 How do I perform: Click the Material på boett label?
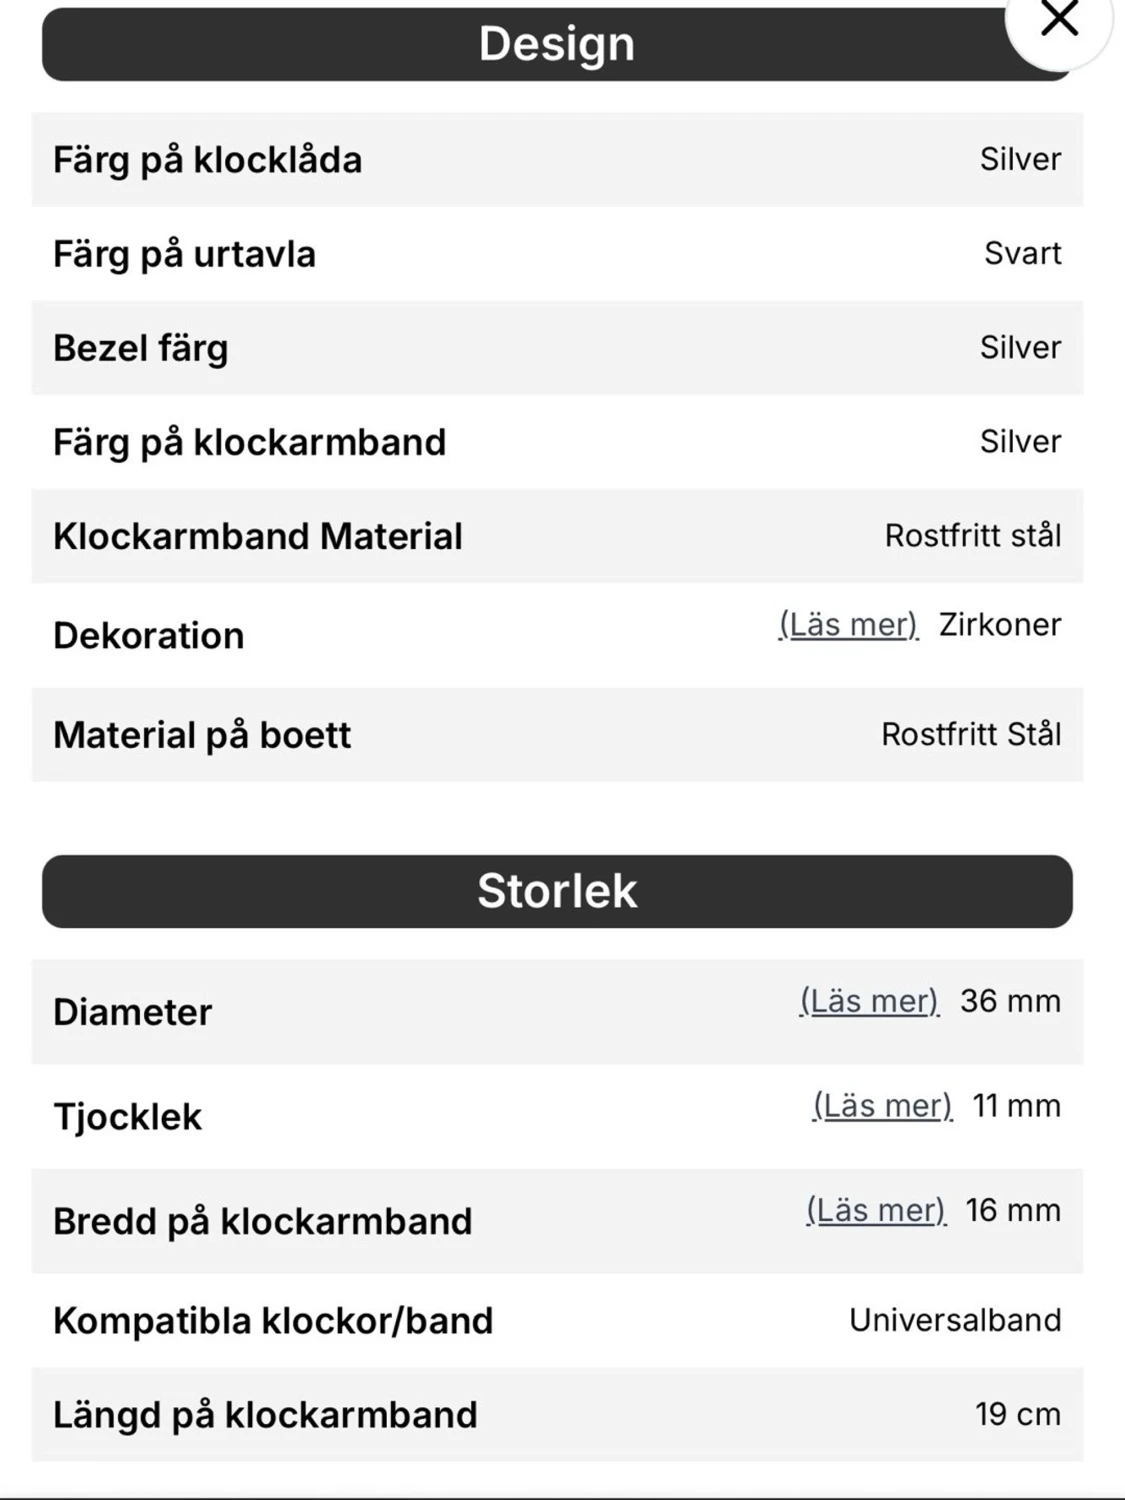click(202, 735)
